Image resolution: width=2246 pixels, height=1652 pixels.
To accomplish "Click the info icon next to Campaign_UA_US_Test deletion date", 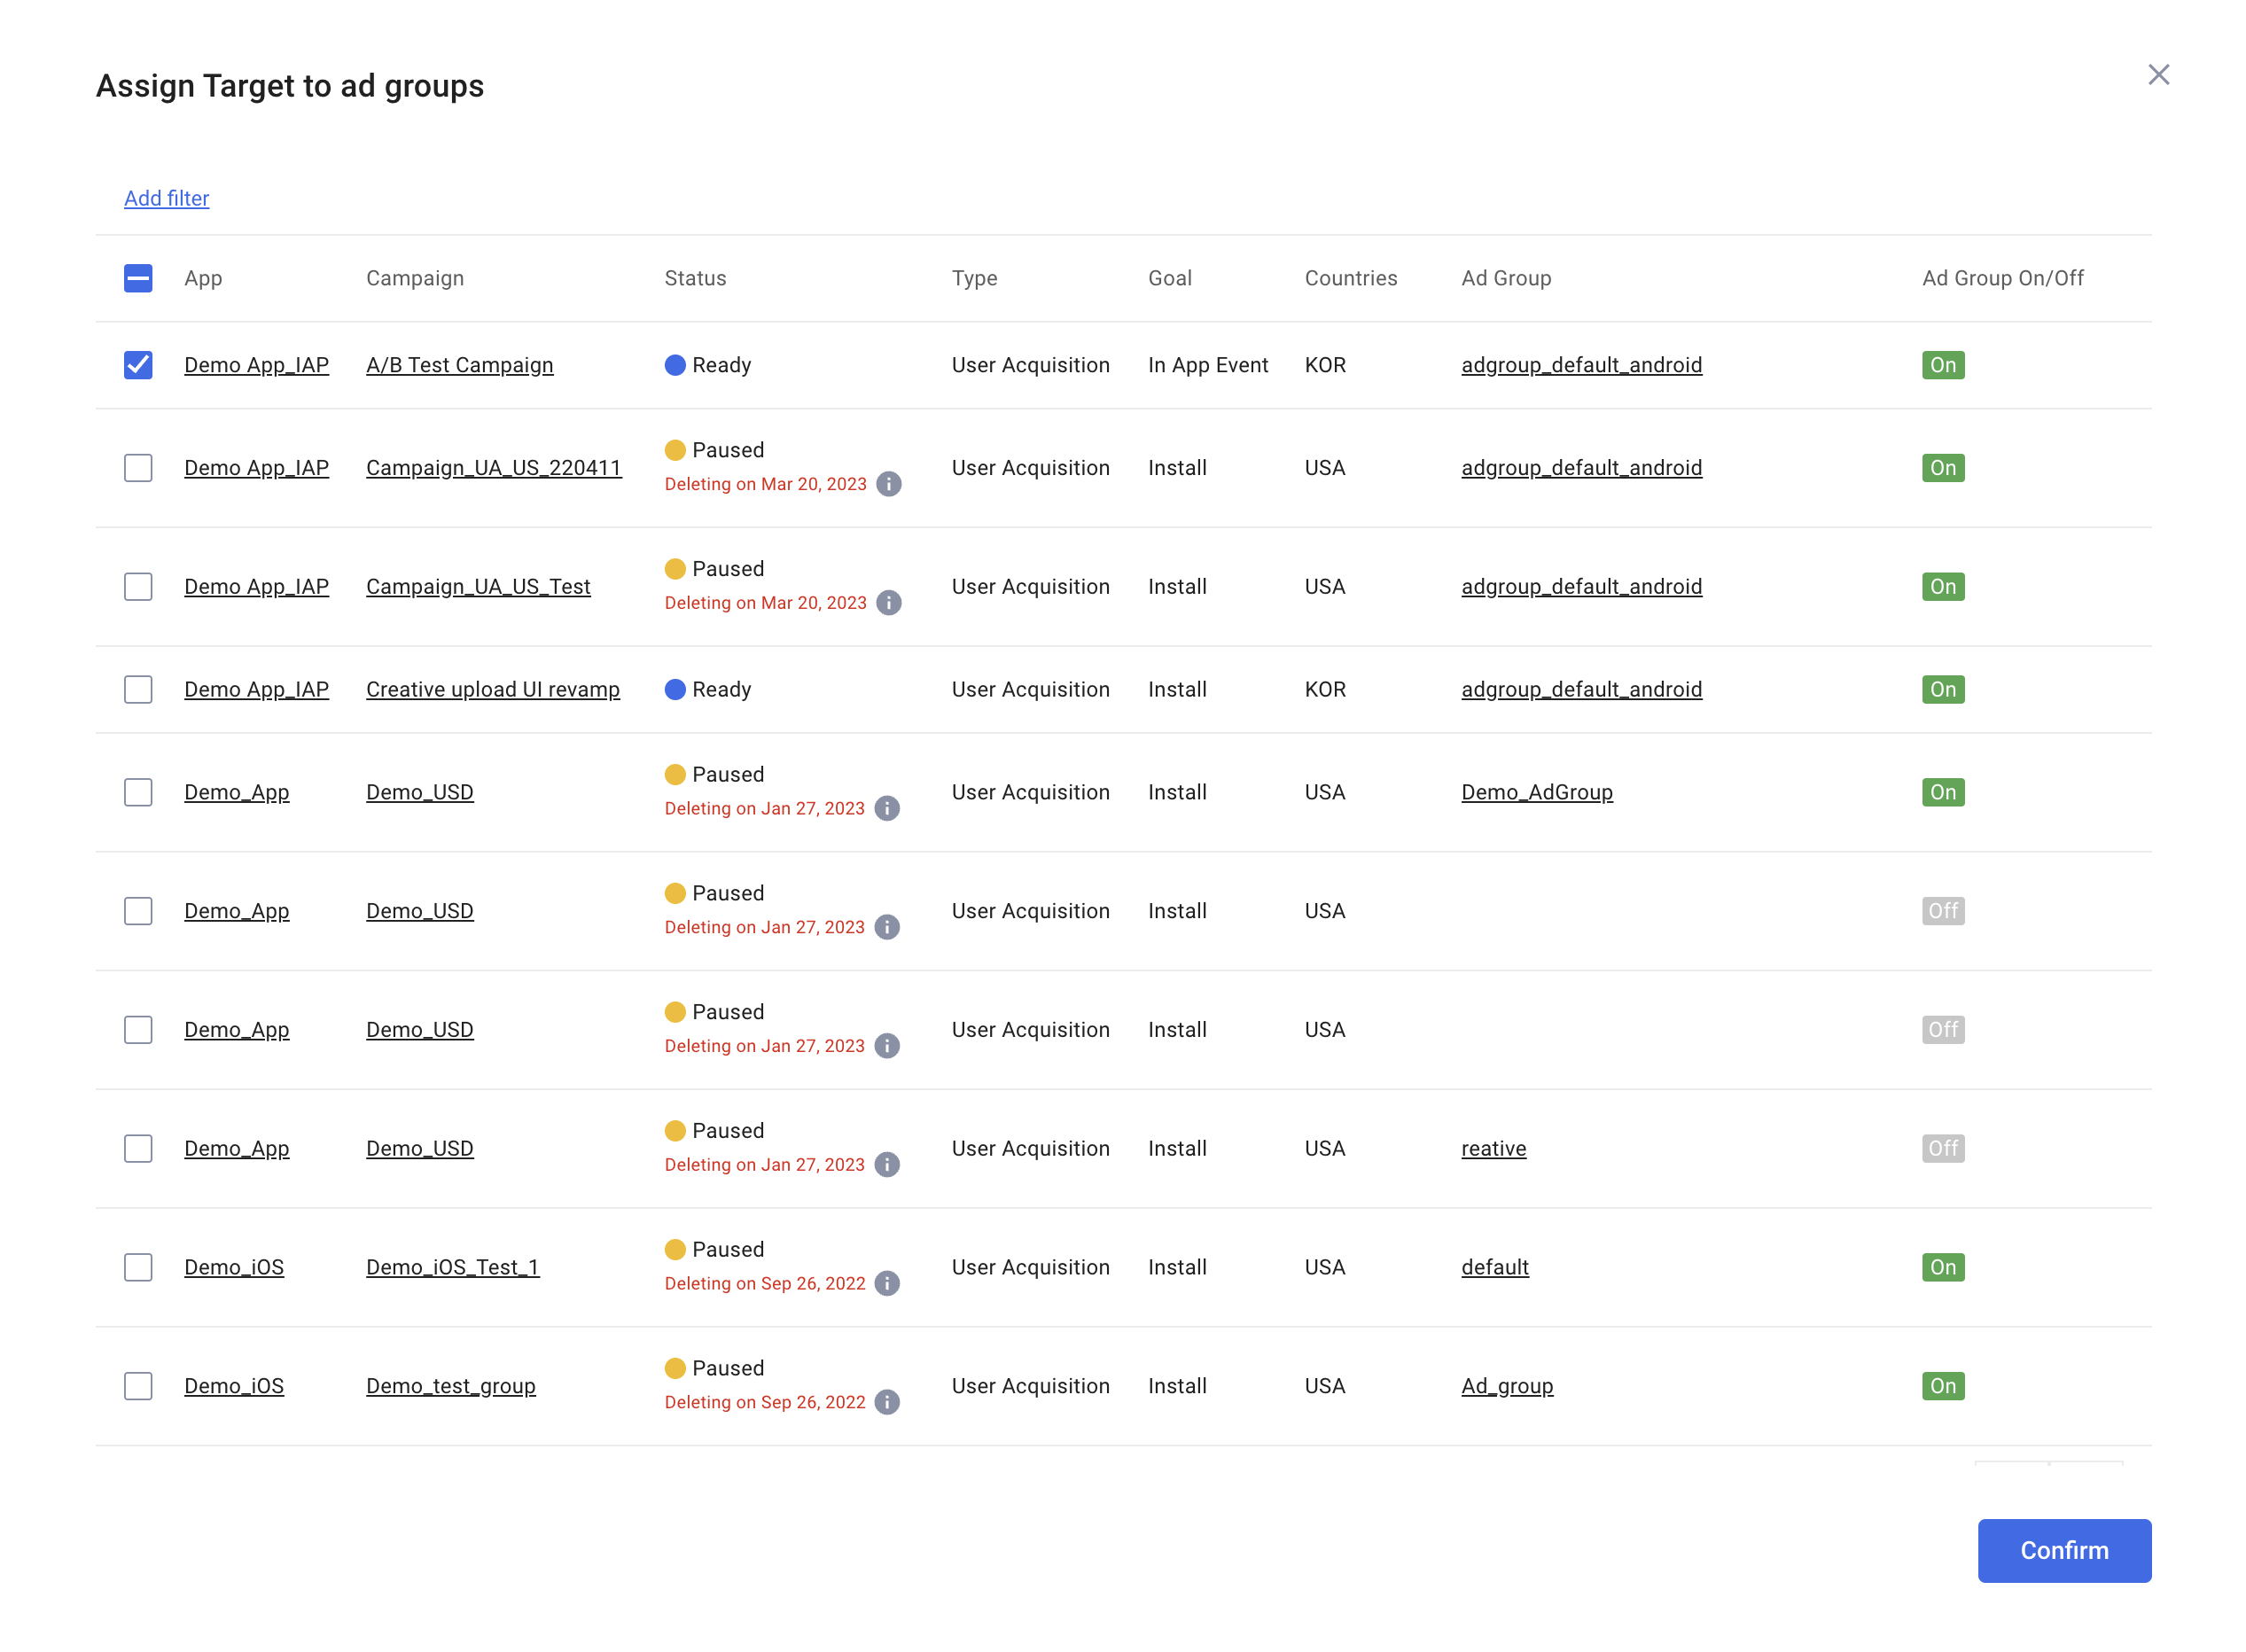I will click(x=887, y=602).
